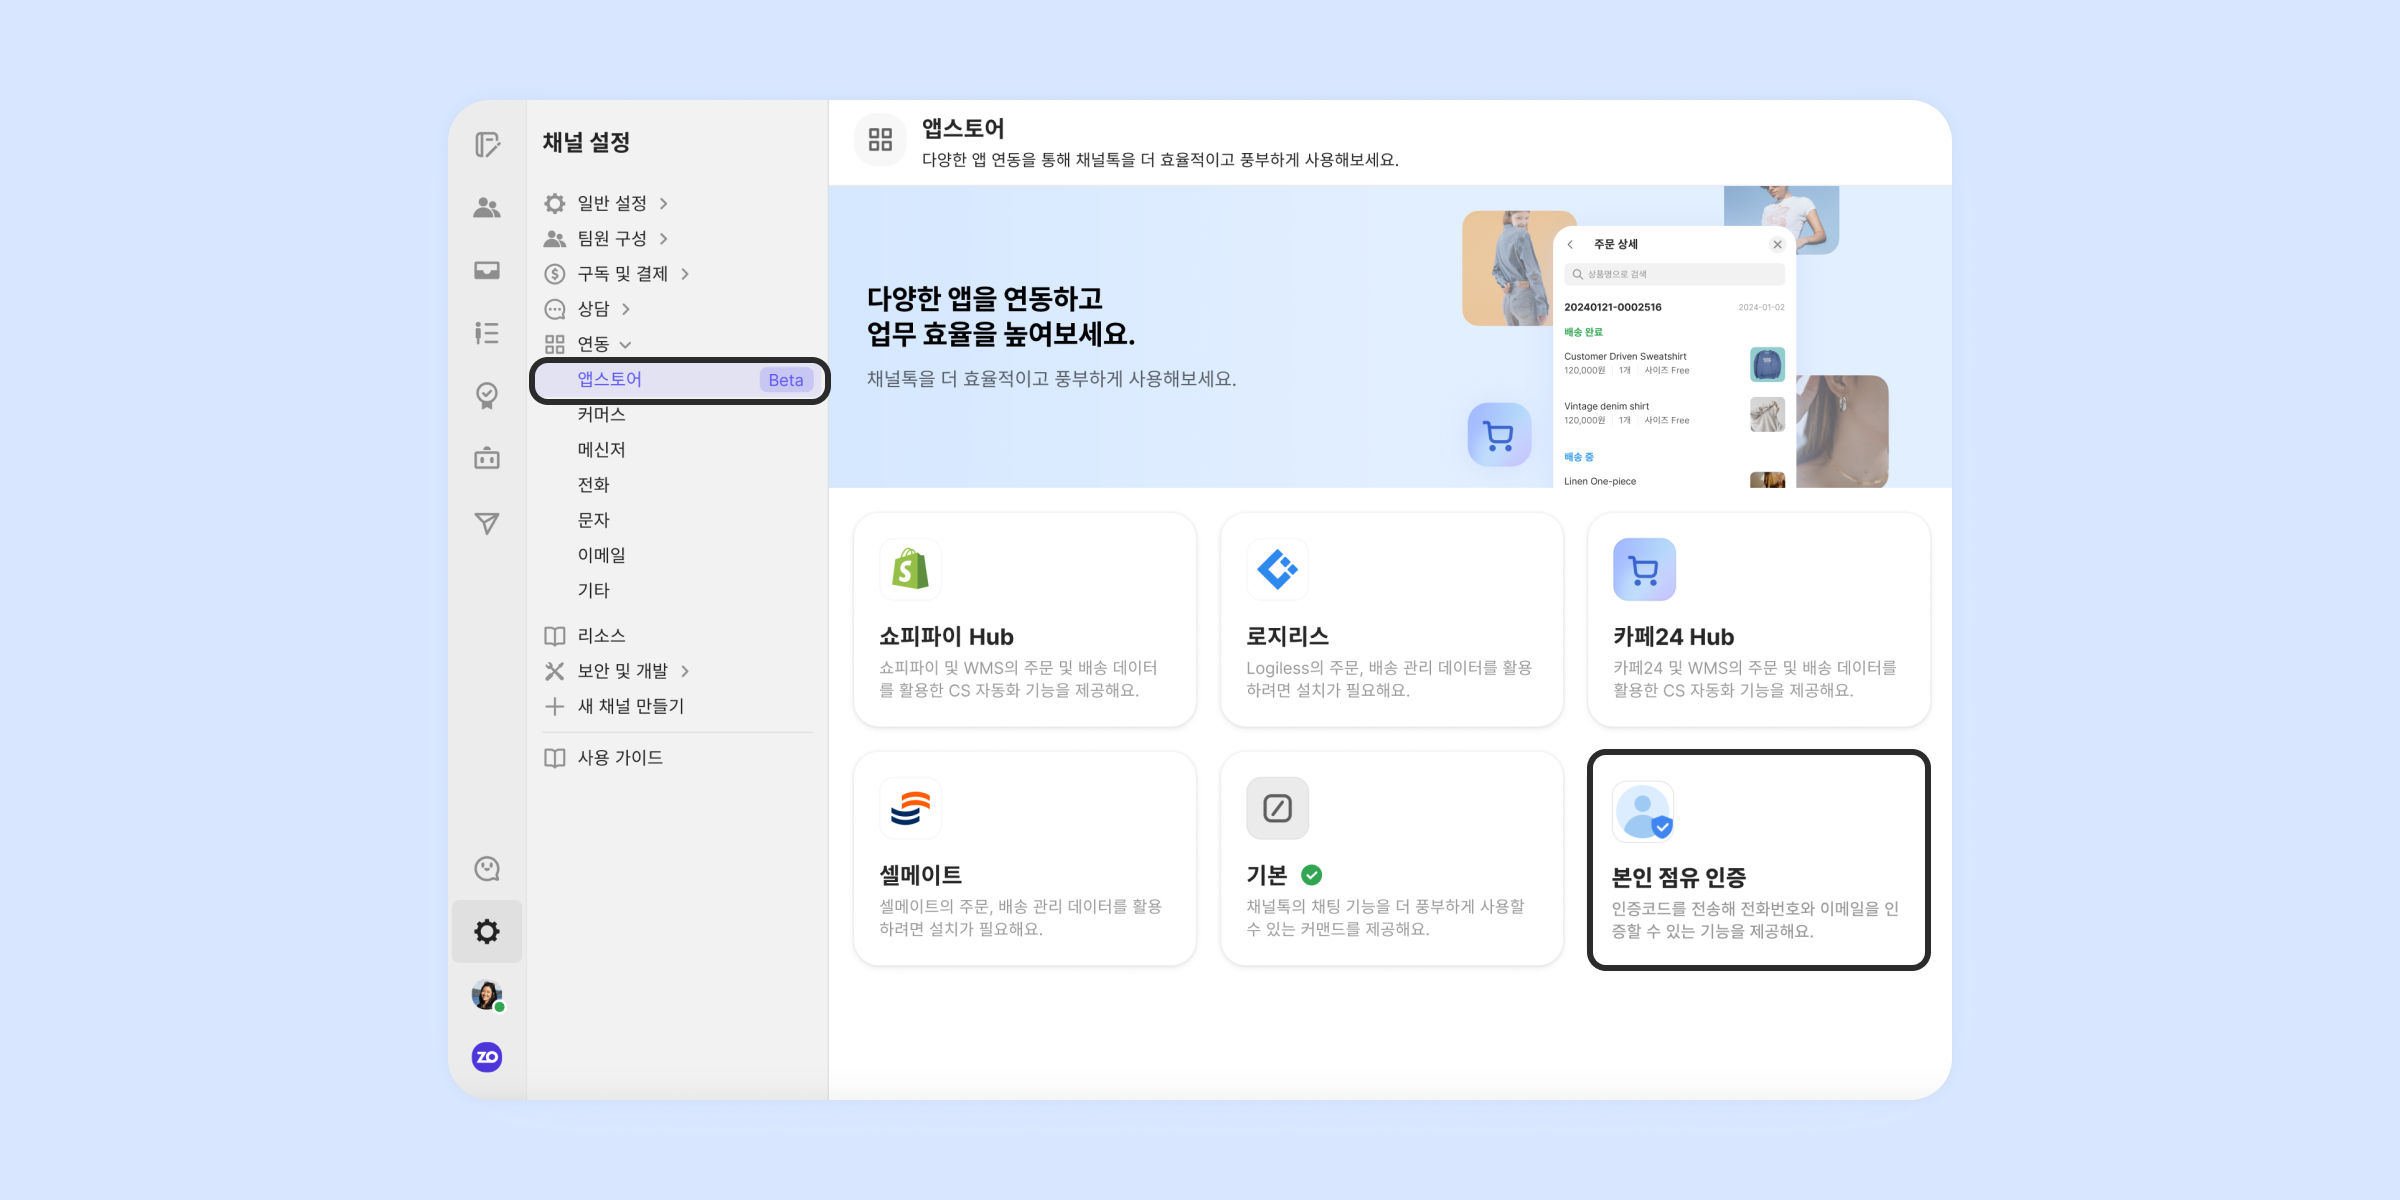Open the 본인 점유 인증 app card

(1758, 860)
